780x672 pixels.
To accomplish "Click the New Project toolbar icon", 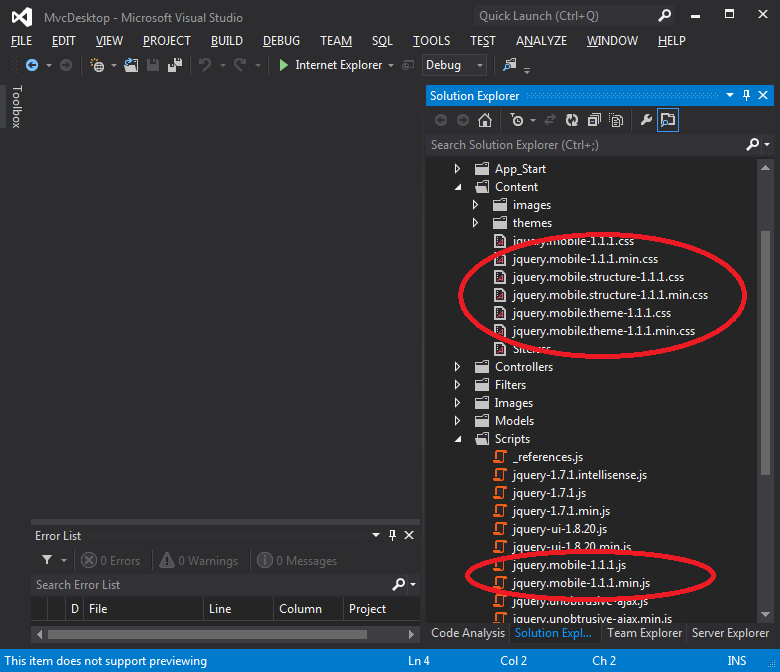I will (97, 65).
